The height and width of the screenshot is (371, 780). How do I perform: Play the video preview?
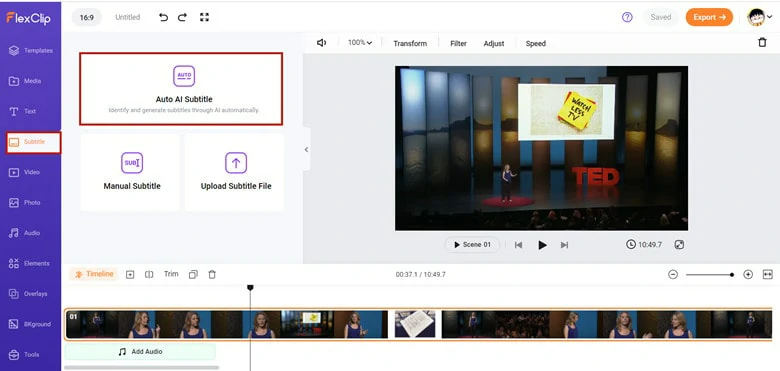click(542, 245)
